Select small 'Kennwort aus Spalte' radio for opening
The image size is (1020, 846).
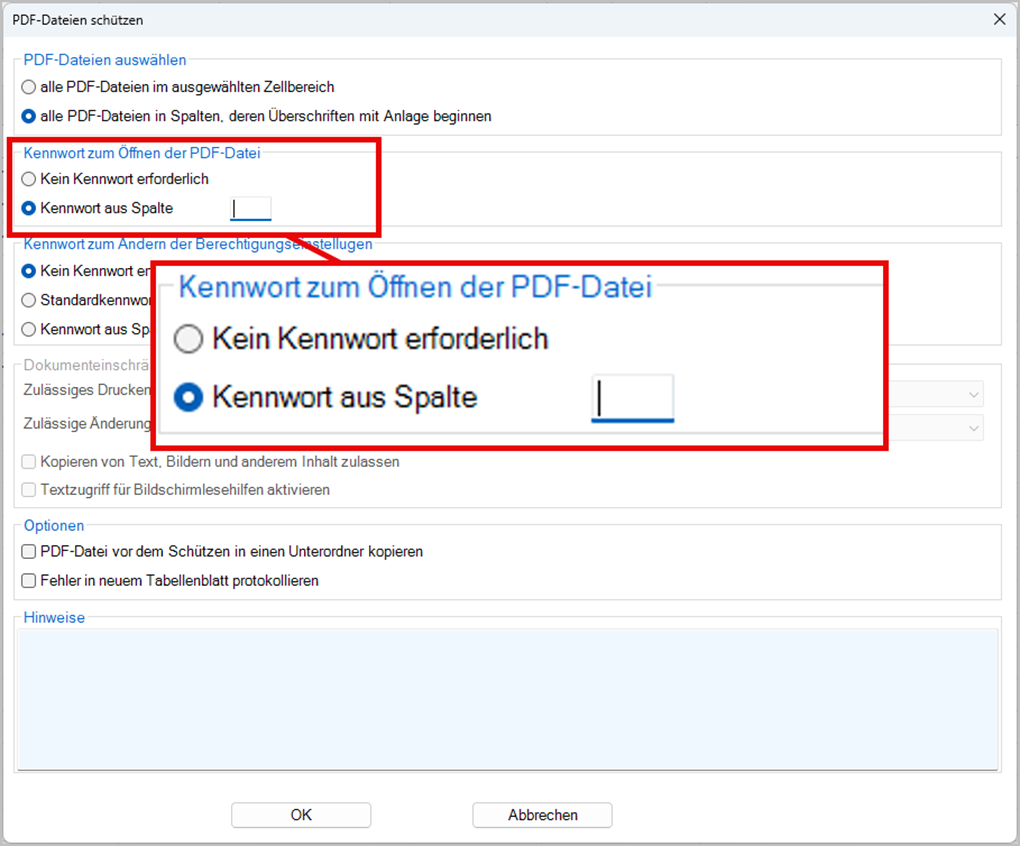coord(29,208)
